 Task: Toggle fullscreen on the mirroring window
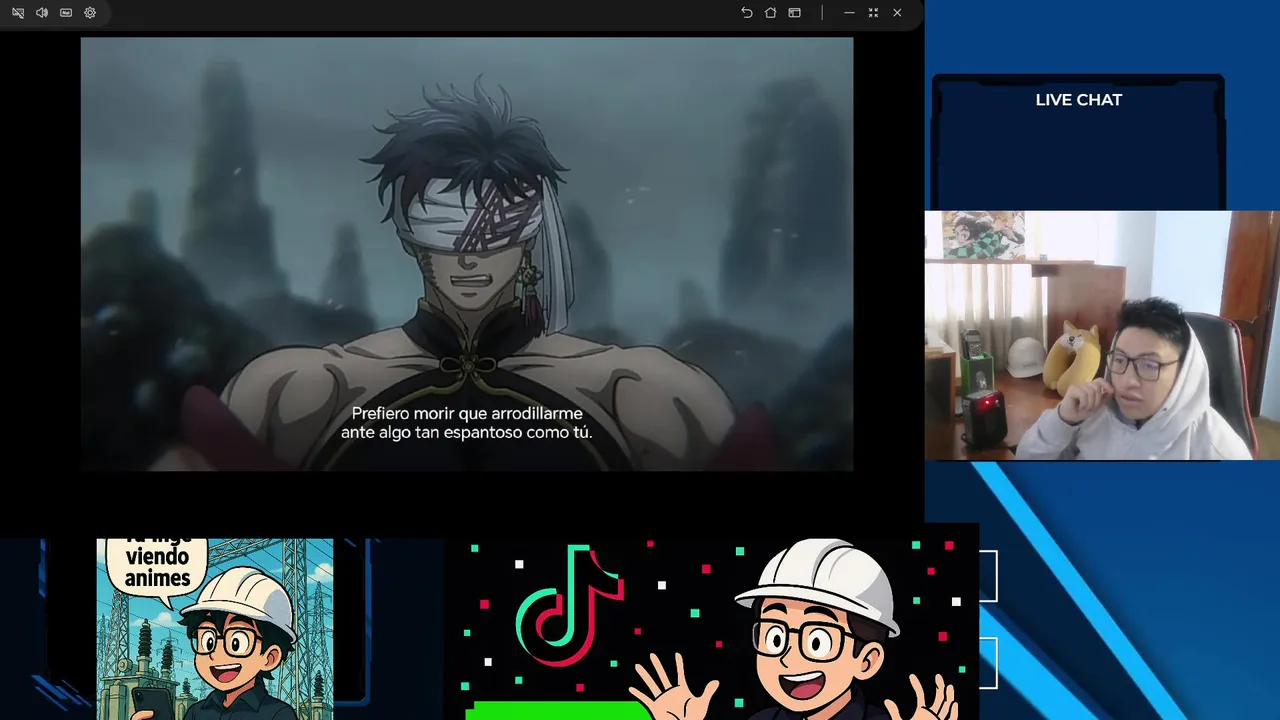[x=873, y=13]
